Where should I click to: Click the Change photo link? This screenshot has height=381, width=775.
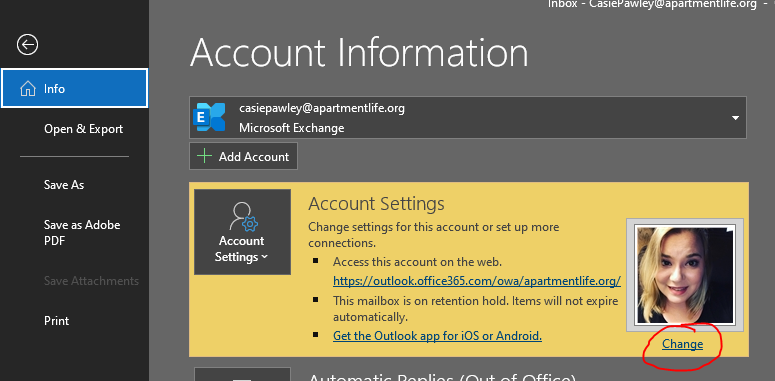pyautogui.click(x=682, y=344)
